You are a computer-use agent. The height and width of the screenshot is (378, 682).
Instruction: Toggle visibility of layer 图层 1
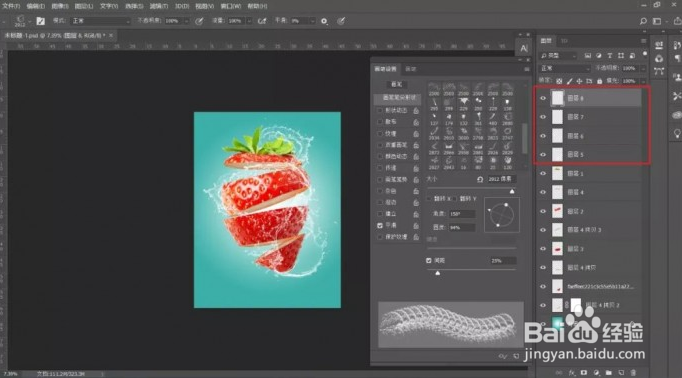click(543, 174)
